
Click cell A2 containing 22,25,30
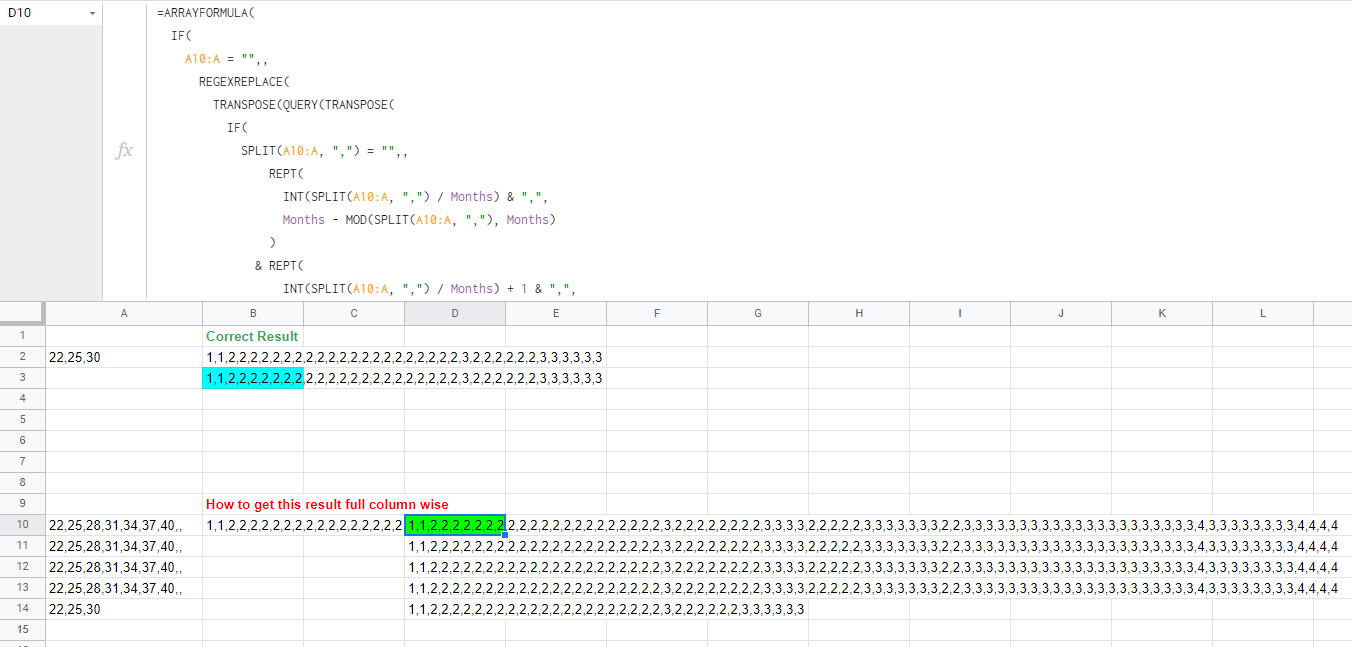click(124, 357)
